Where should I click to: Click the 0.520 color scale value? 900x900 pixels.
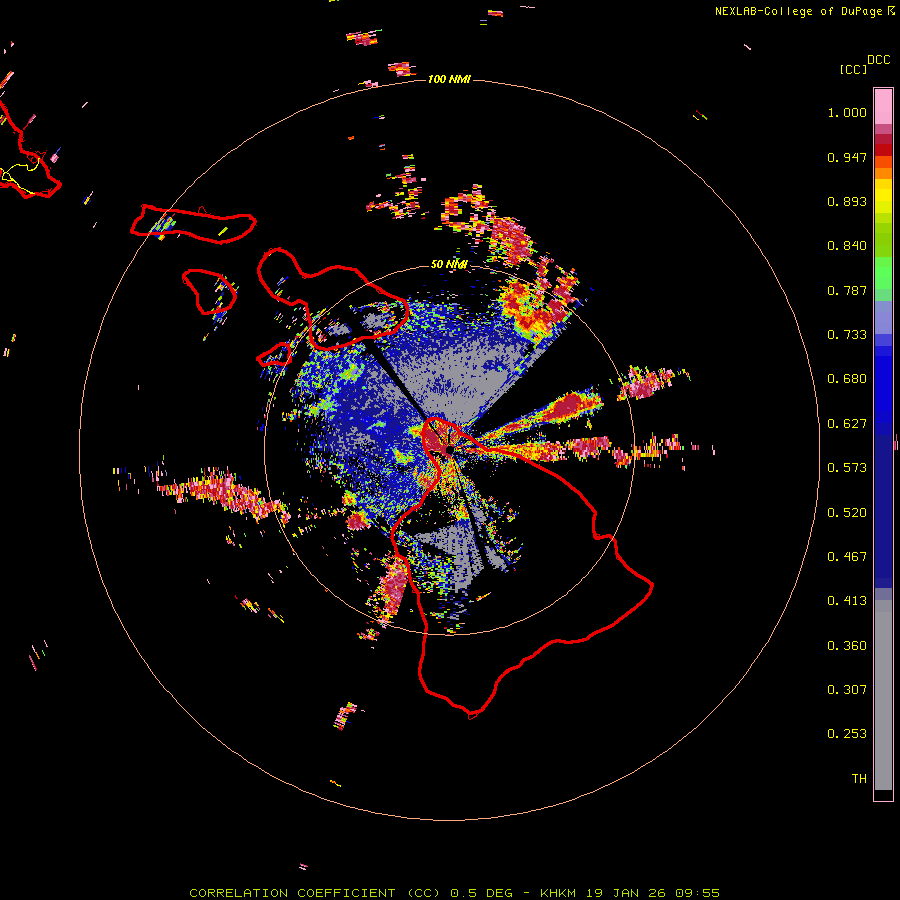tap(847, 513)
